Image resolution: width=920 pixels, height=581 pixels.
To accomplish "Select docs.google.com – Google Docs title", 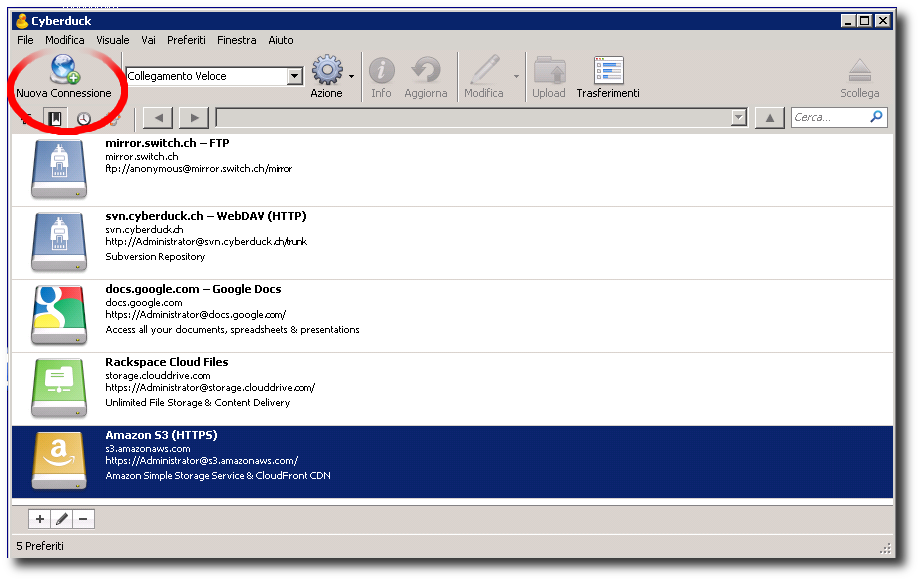I will (x=193, y=289).
